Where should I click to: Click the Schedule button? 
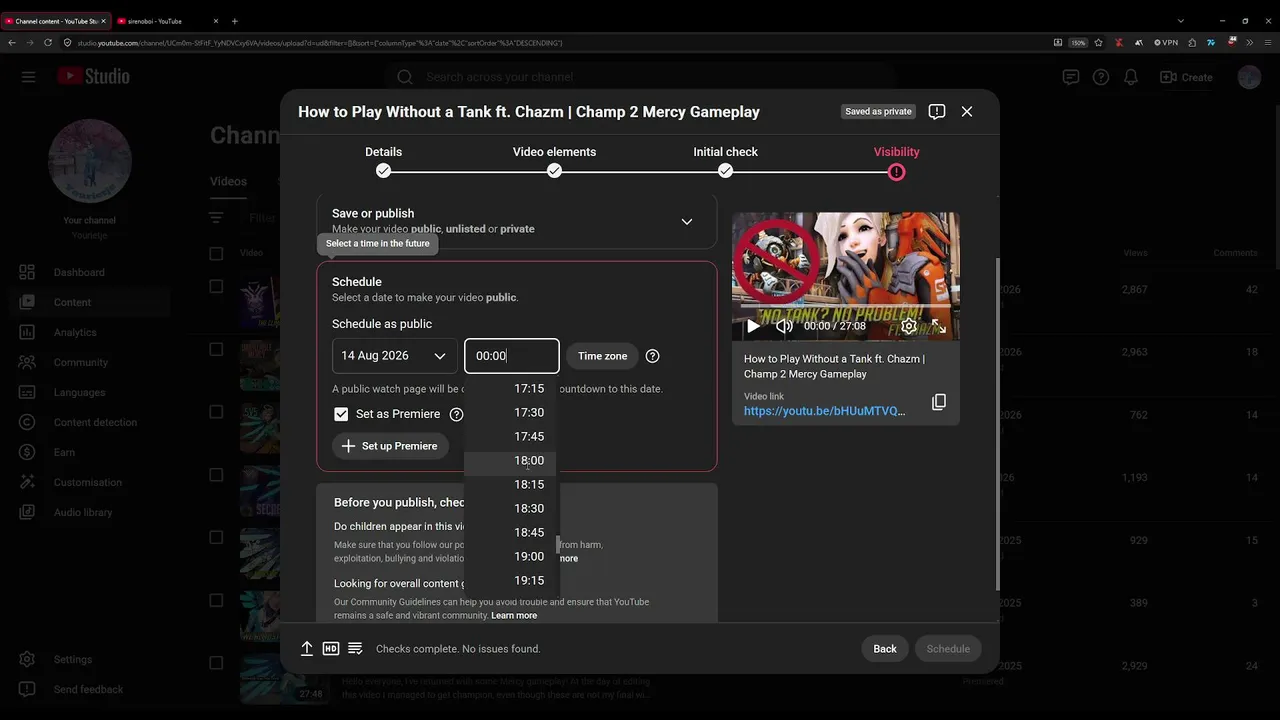(x=948, y=649)
